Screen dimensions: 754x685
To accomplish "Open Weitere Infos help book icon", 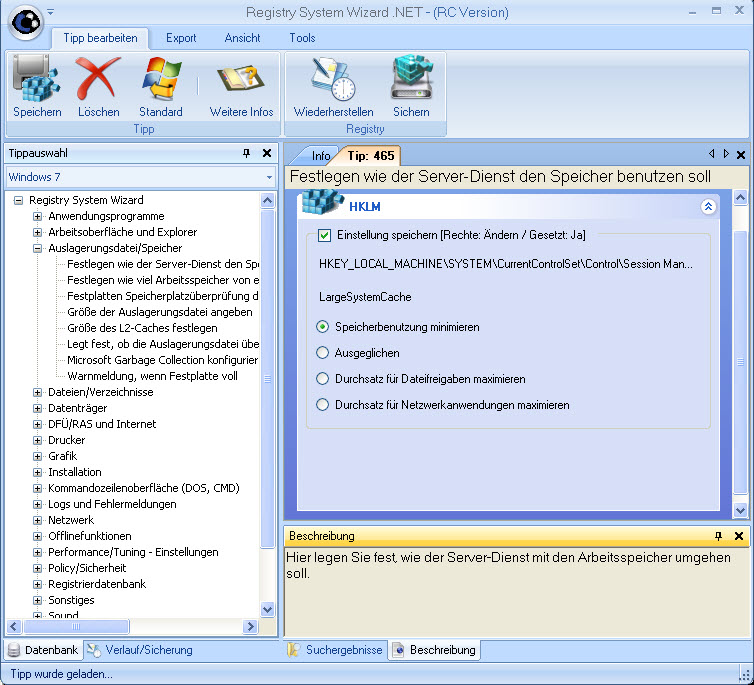I will click(x=241, y=78).
